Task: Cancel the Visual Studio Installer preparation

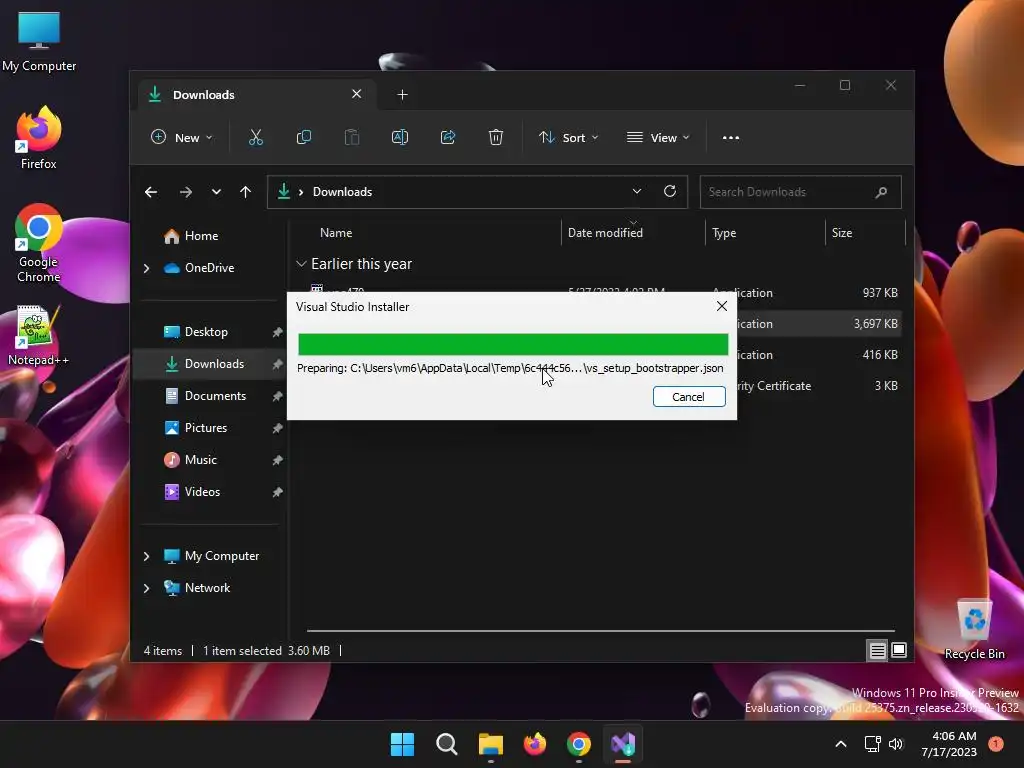Action: [x=688, y=396]
